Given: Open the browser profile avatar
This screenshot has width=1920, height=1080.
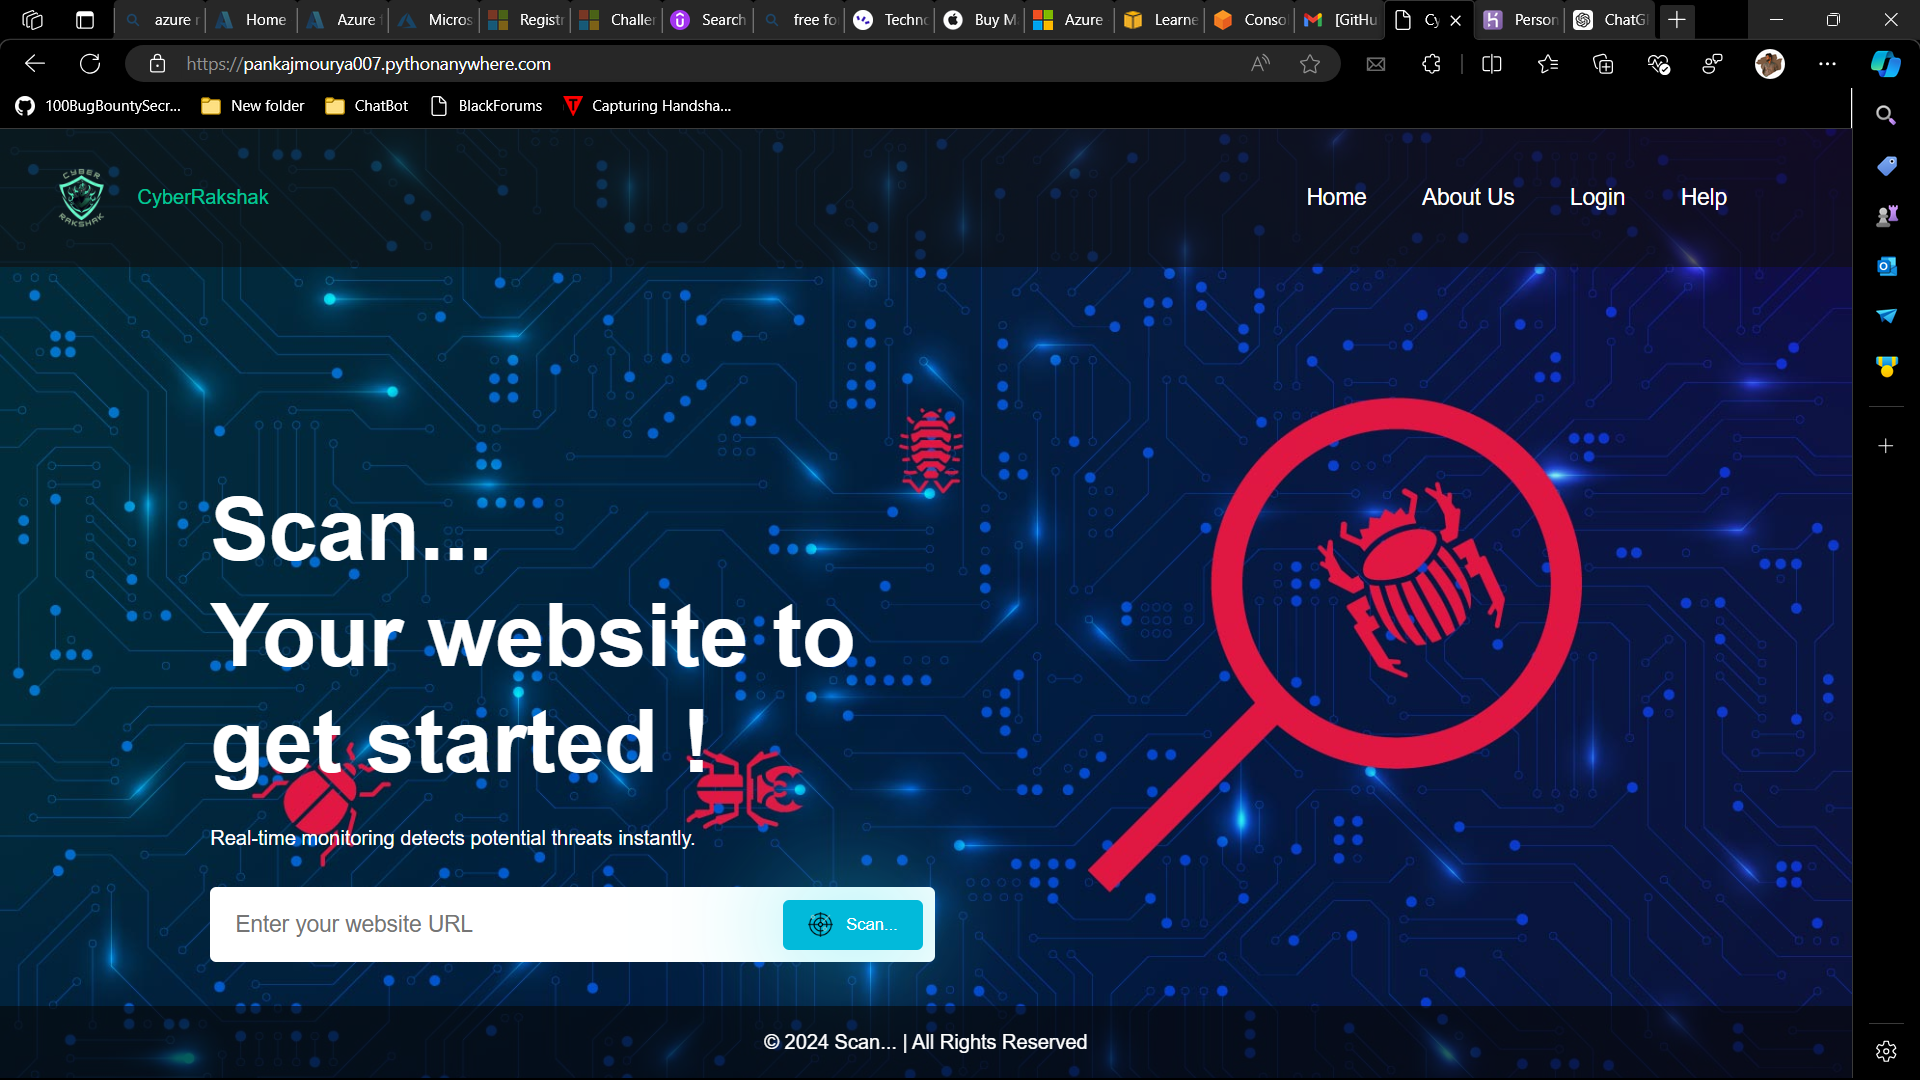Looking at the screenshot, I should (1769, 64).
